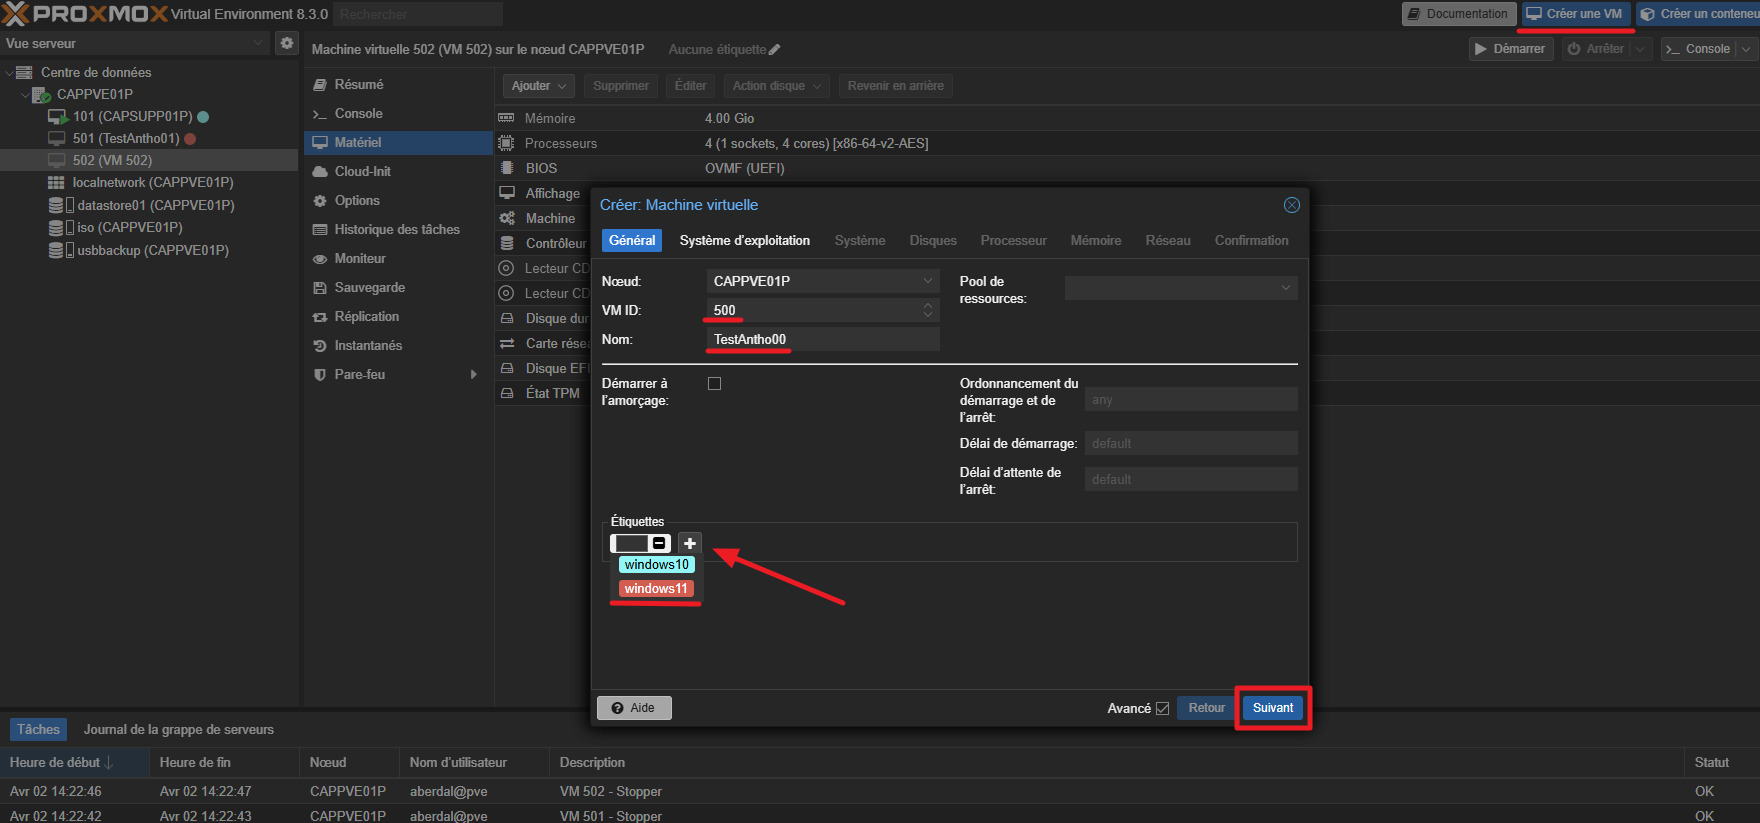Sort by the Heure de début column
The width and height of the screenshot is (1760, 823).
point(74,763)
